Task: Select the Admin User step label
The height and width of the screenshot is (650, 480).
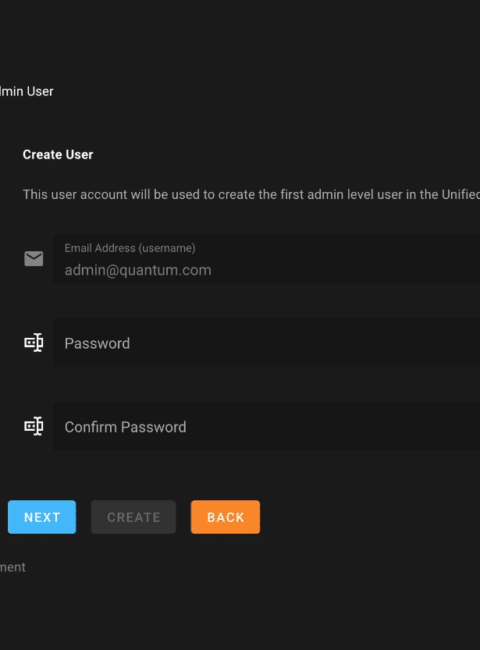Action: [27, 91]
